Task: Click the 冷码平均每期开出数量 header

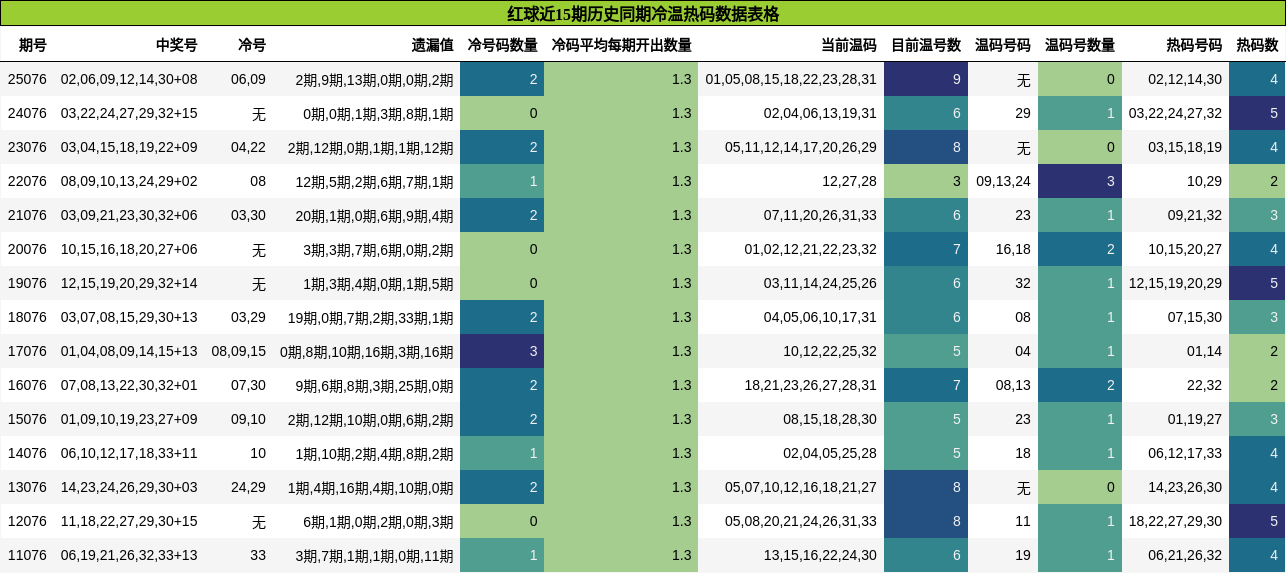Action: click(621, 45)
